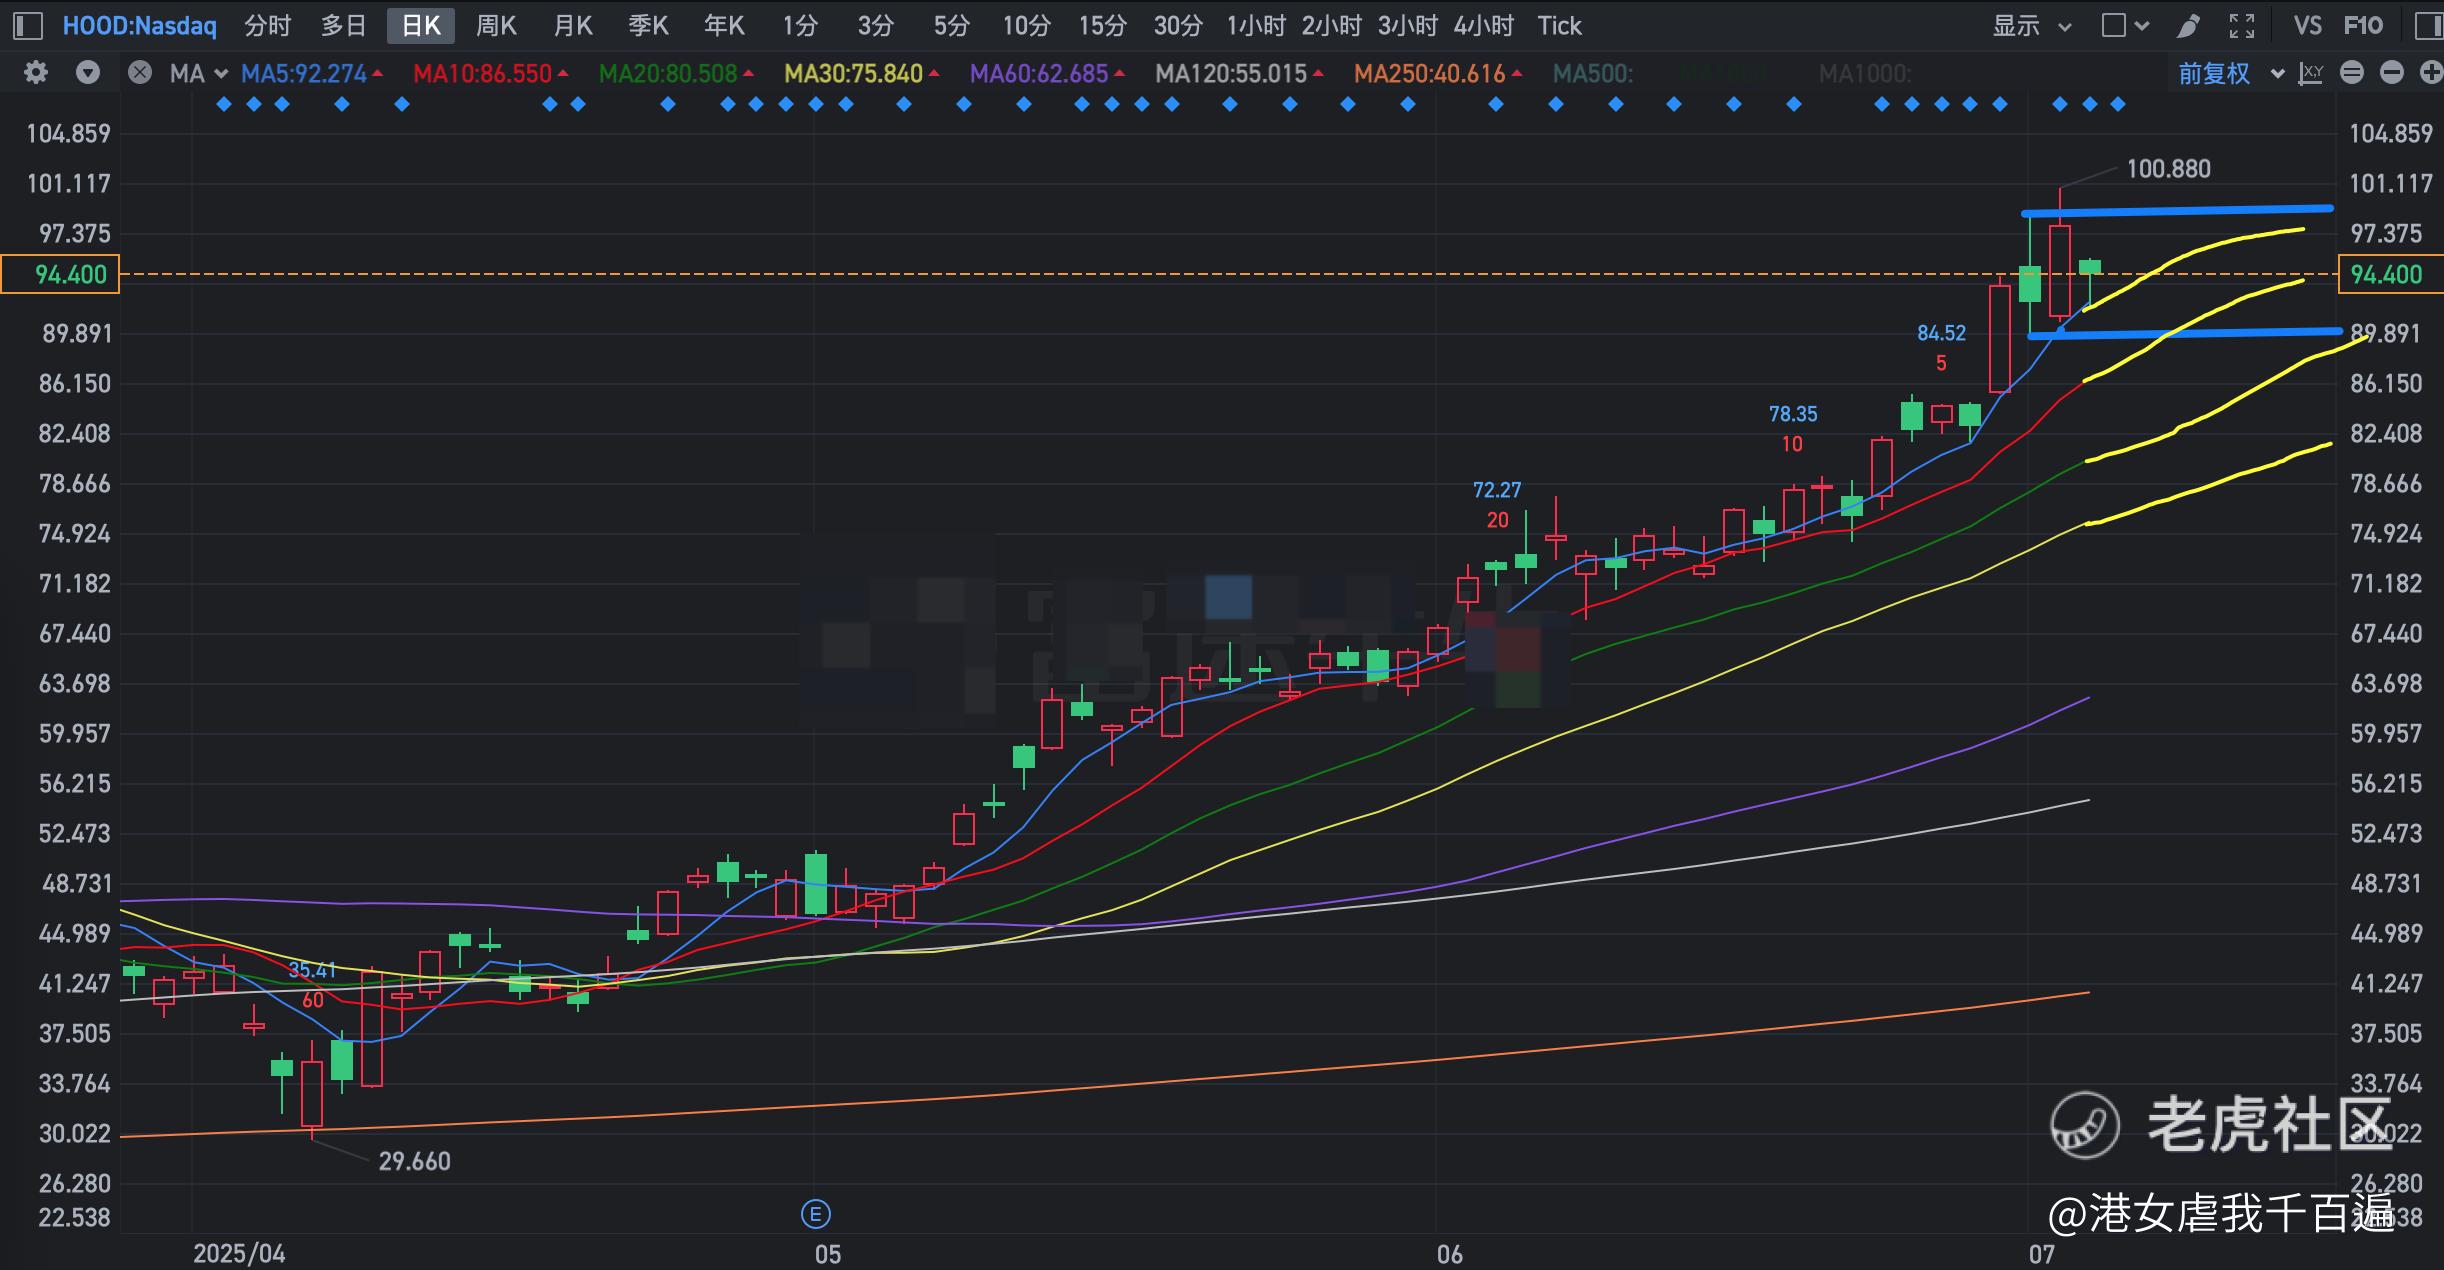
Task: Open the circled down-triangle indicator menu
Action: coord(88,73)
